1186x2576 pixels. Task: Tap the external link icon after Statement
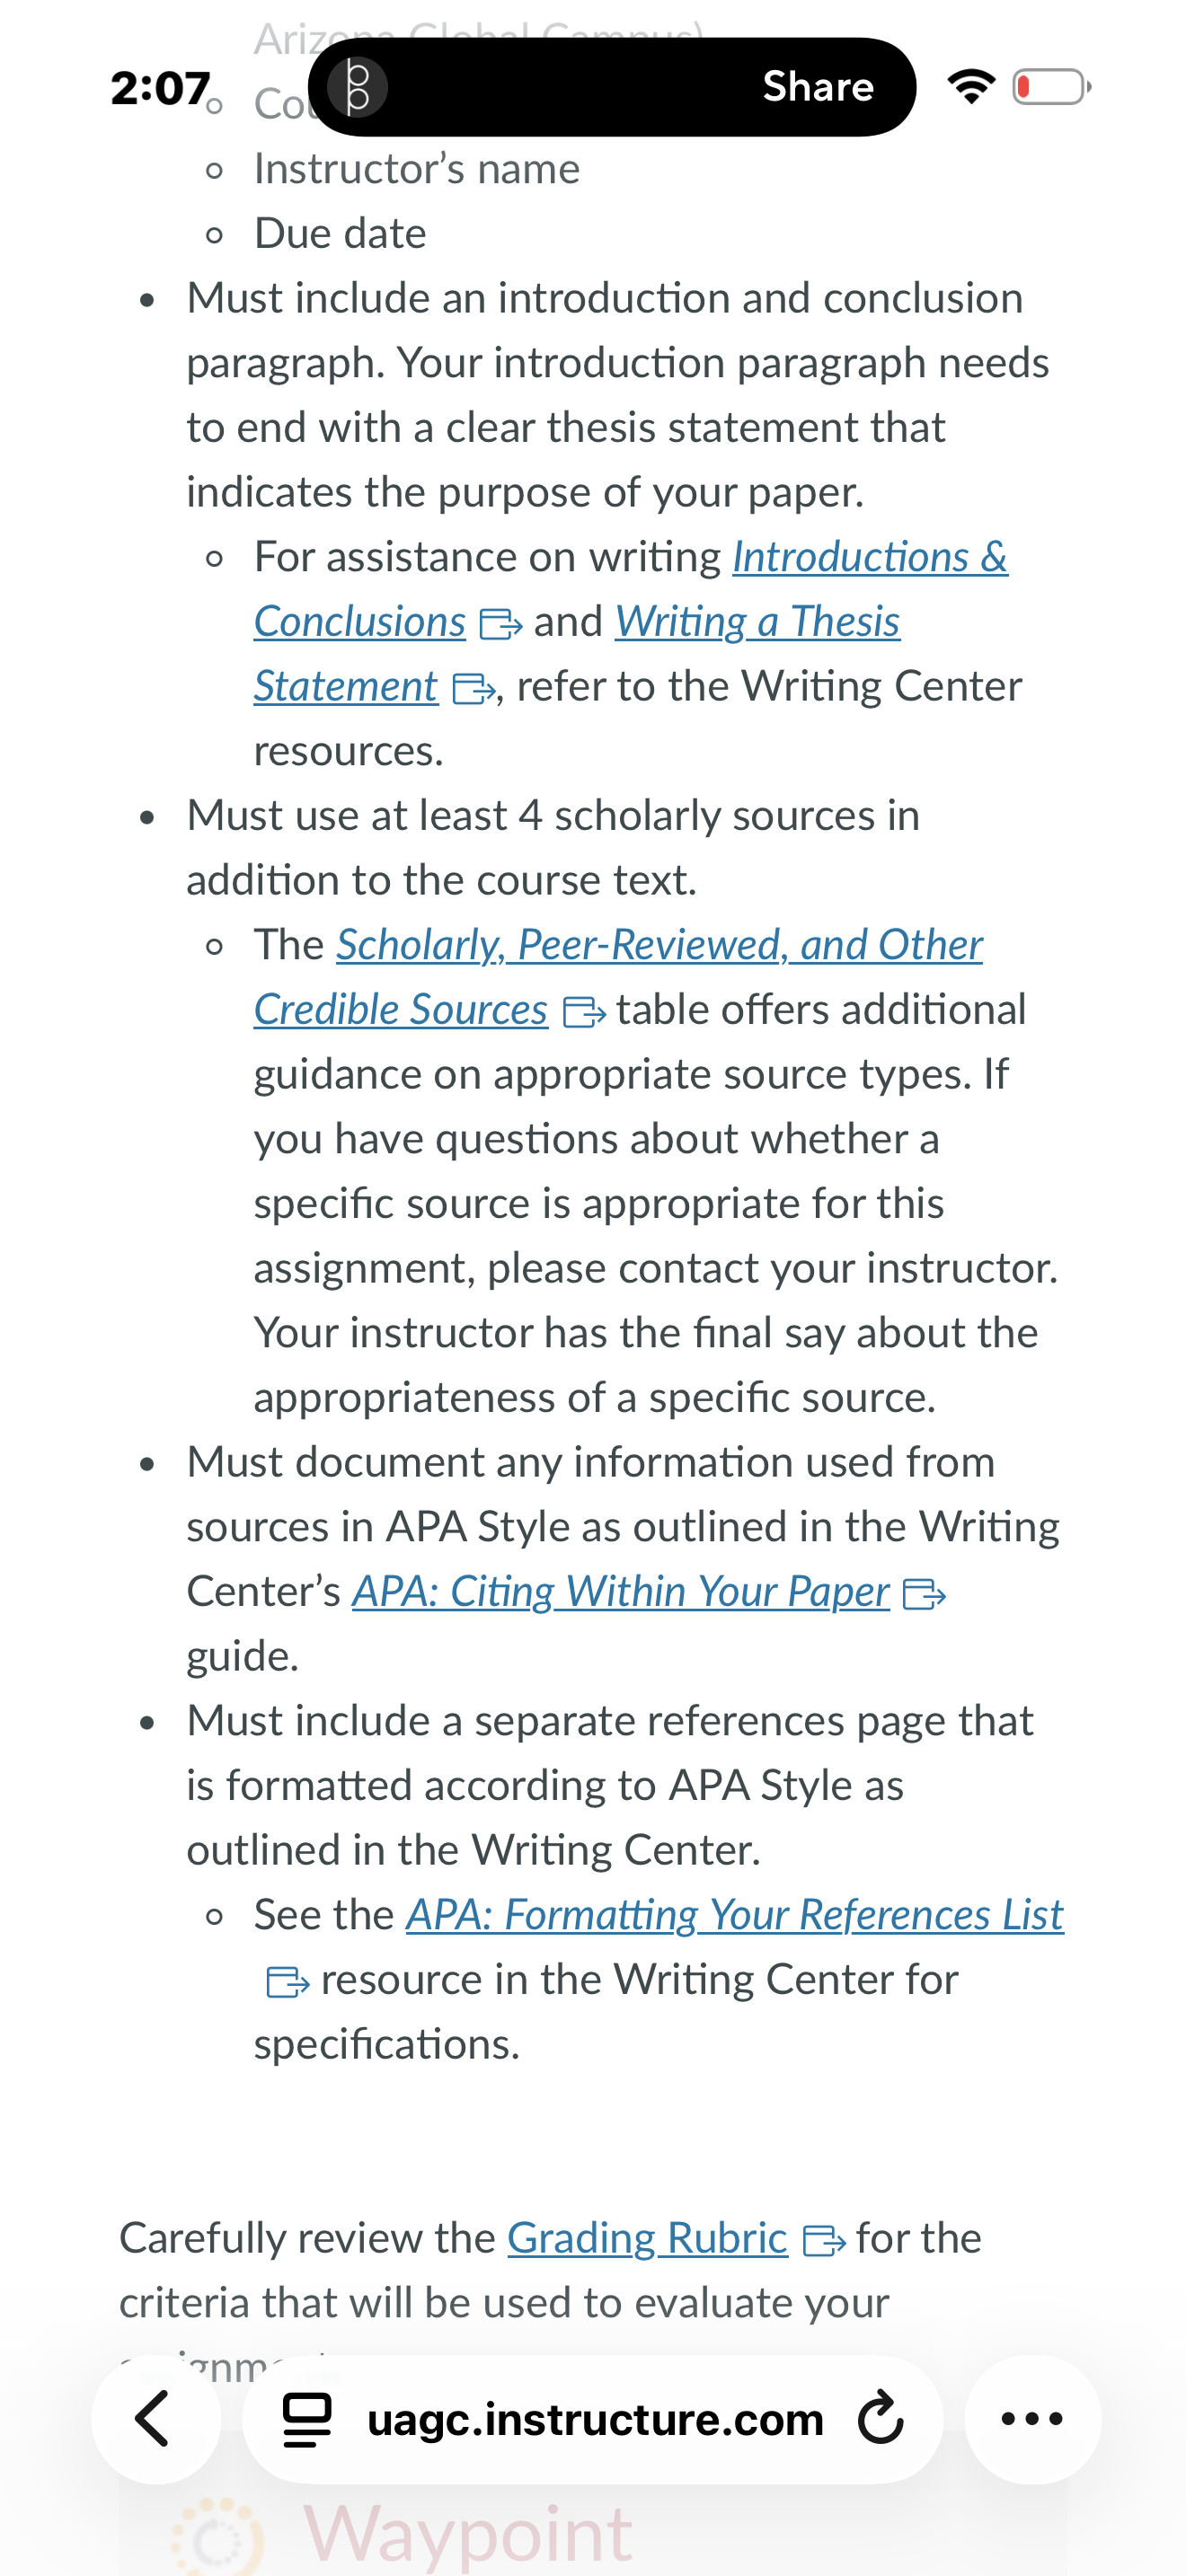tap(474, 689)
